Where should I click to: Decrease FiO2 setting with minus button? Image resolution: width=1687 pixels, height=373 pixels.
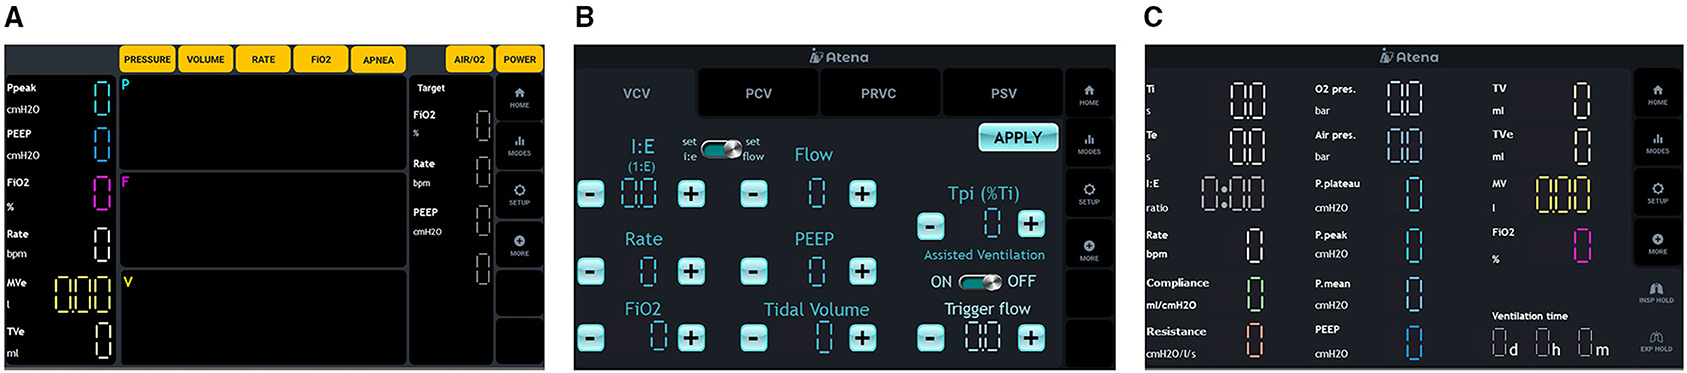pyautogui.click(x=590, y=338)
